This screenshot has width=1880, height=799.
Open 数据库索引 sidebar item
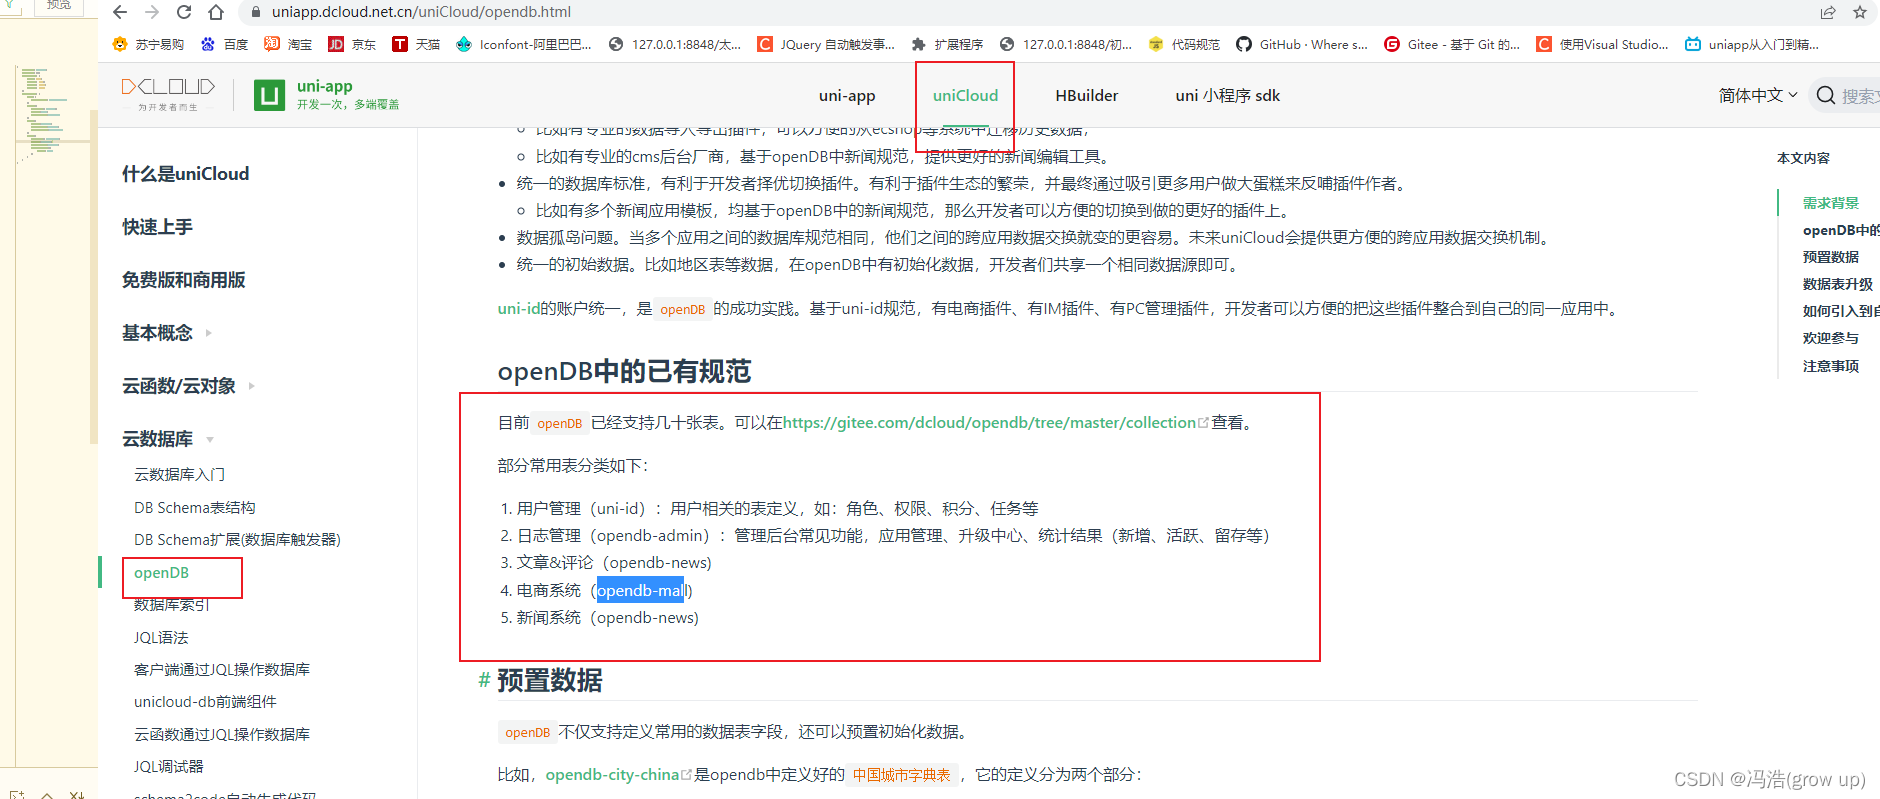click(x=171, y=605)
